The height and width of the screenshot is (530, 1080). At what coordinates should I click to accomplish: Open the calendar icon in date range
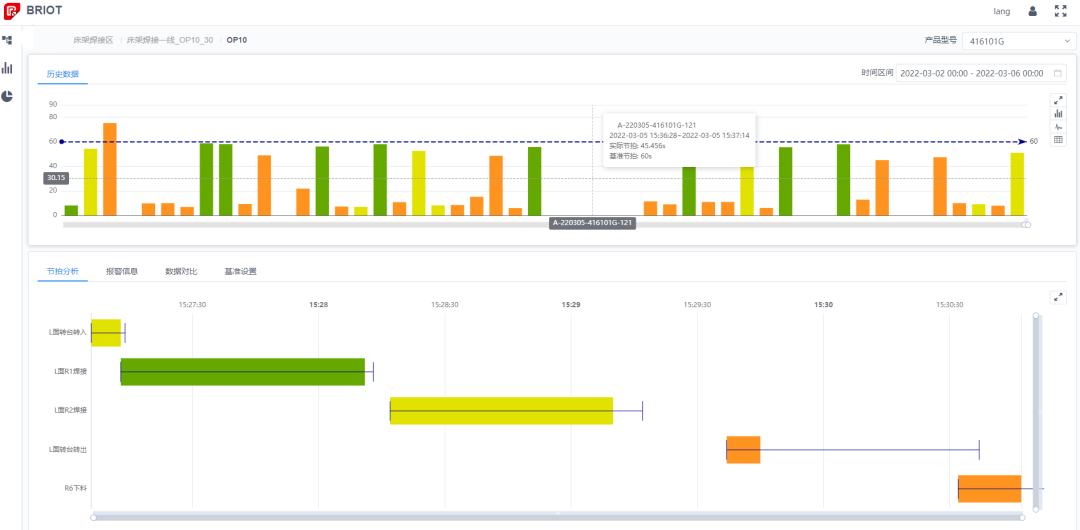pos(1058,73)
